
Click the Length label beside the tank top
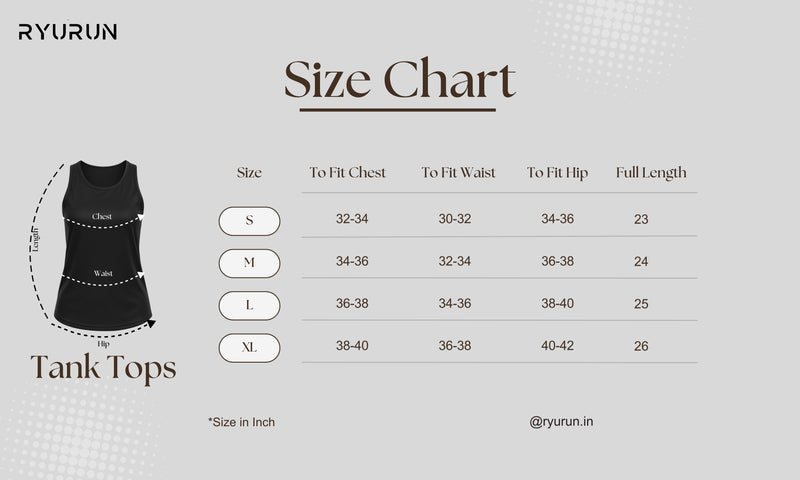[36, 240]
